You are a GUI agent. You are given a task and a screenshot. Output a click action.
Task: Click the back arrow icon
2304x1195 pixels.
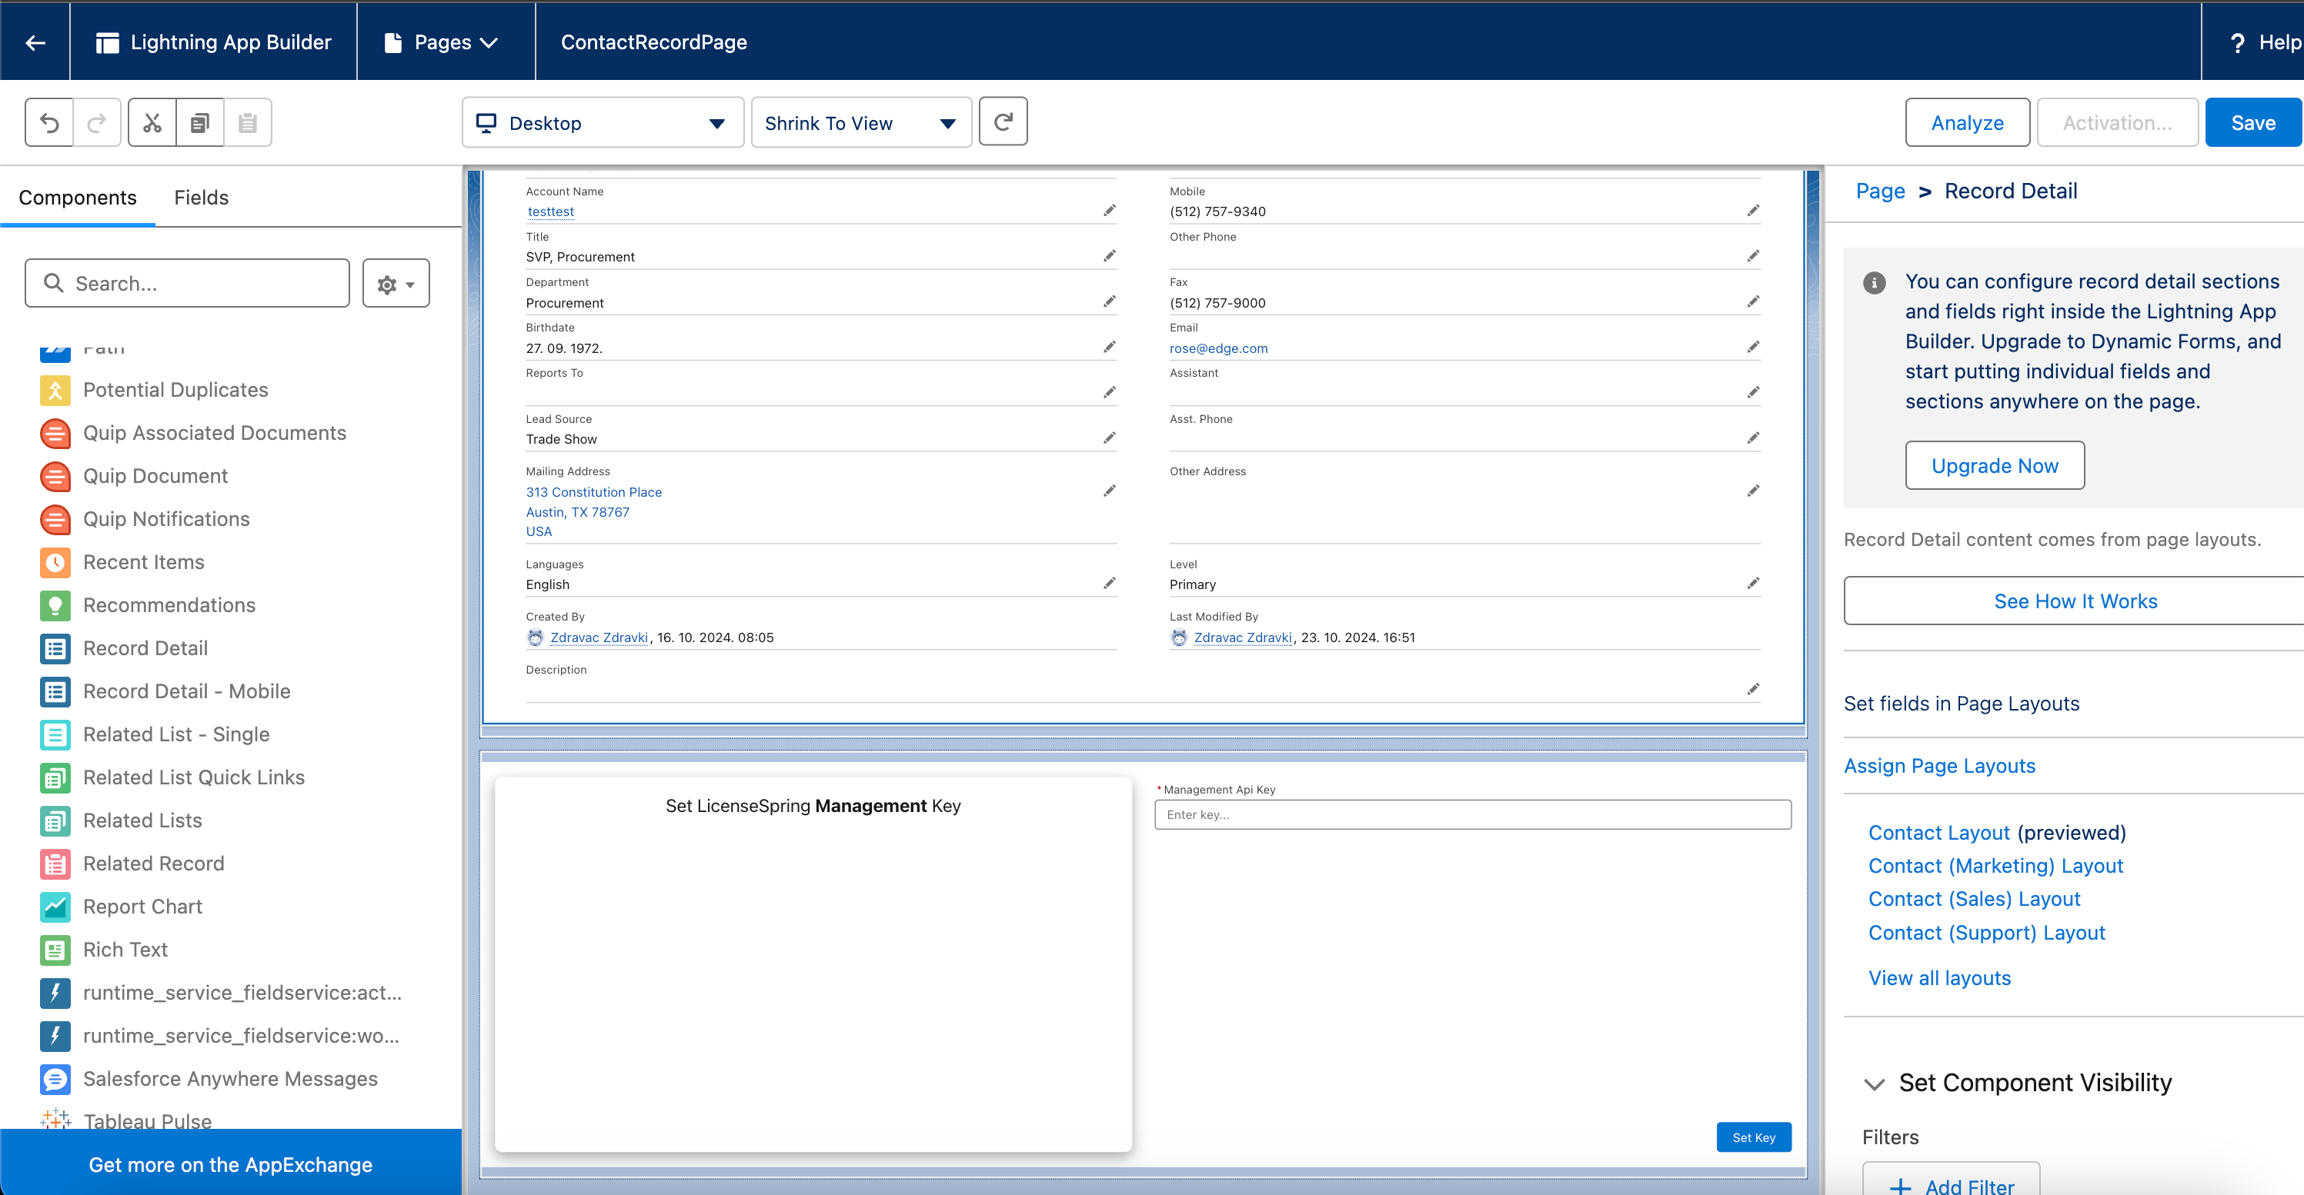pos(35,42)
